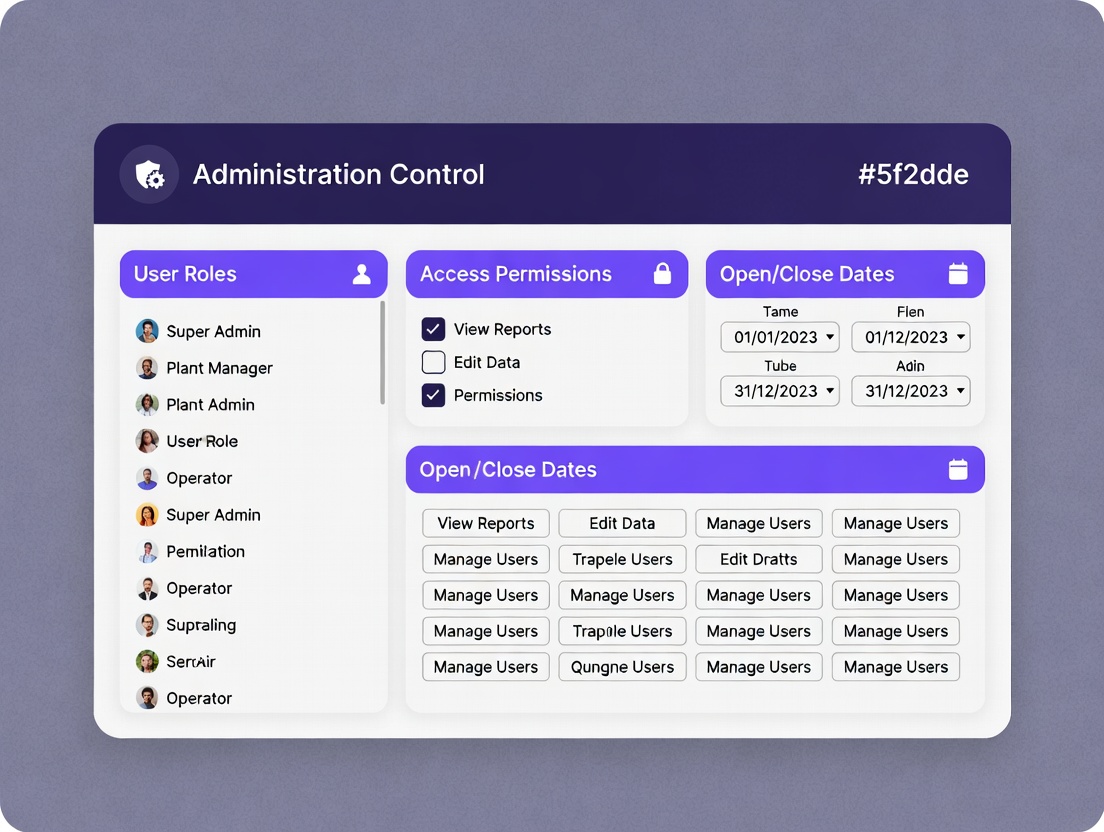Click the SertAir avatar icon
This screenshot has height=832, width=1104.
(147, 661)
